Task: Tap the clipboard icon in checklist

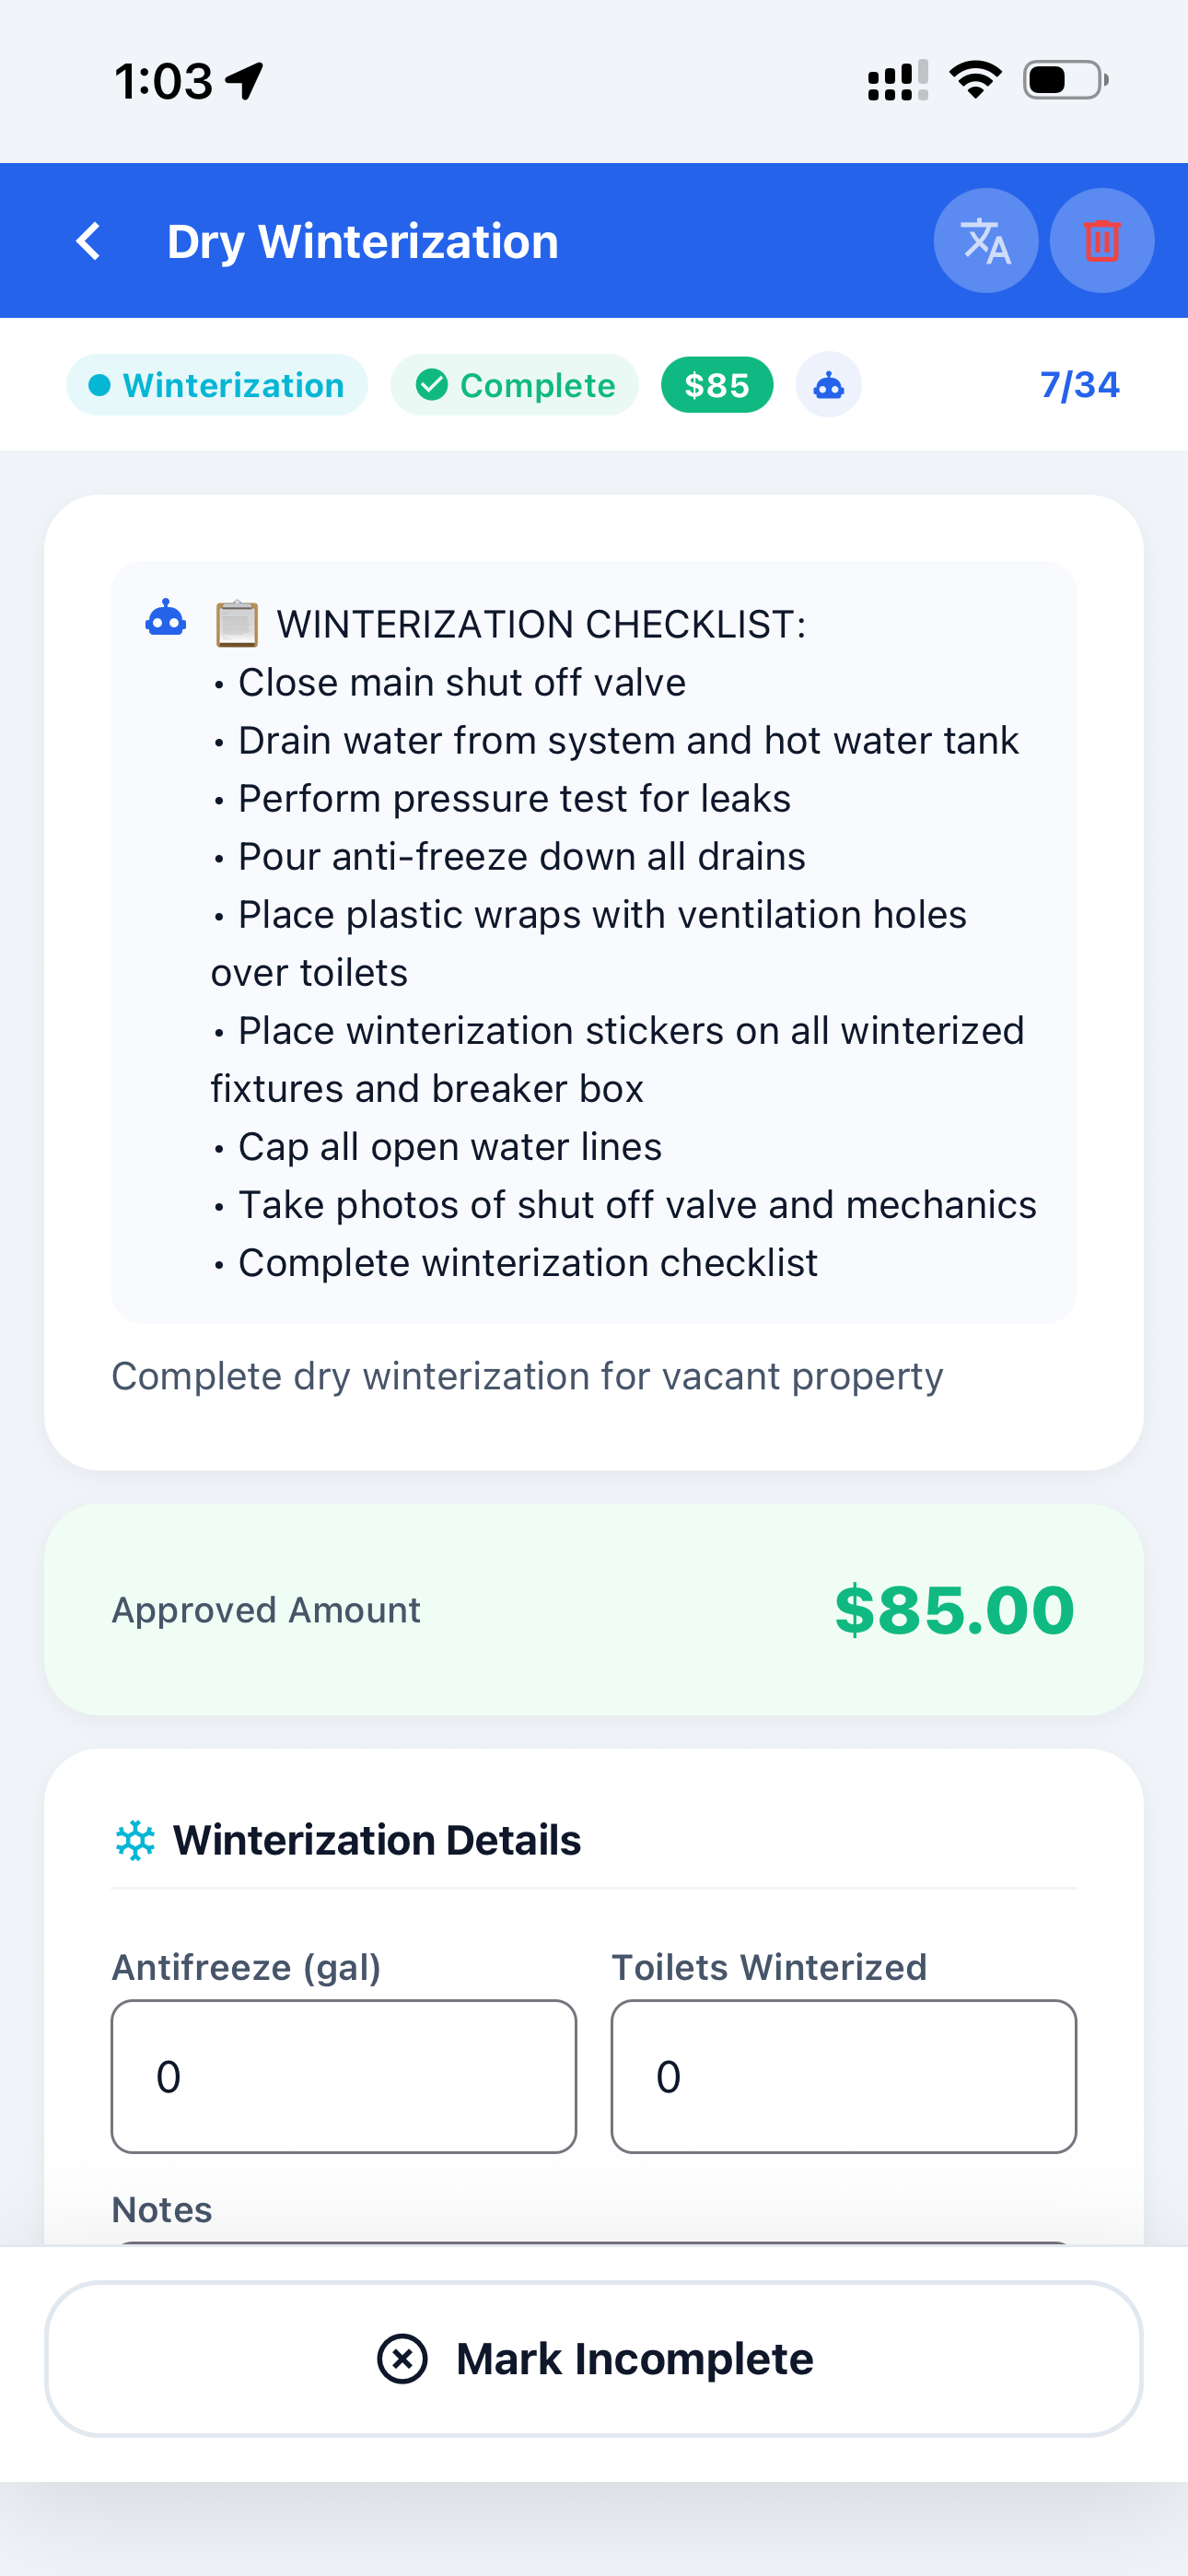Action: coord(237,624)
